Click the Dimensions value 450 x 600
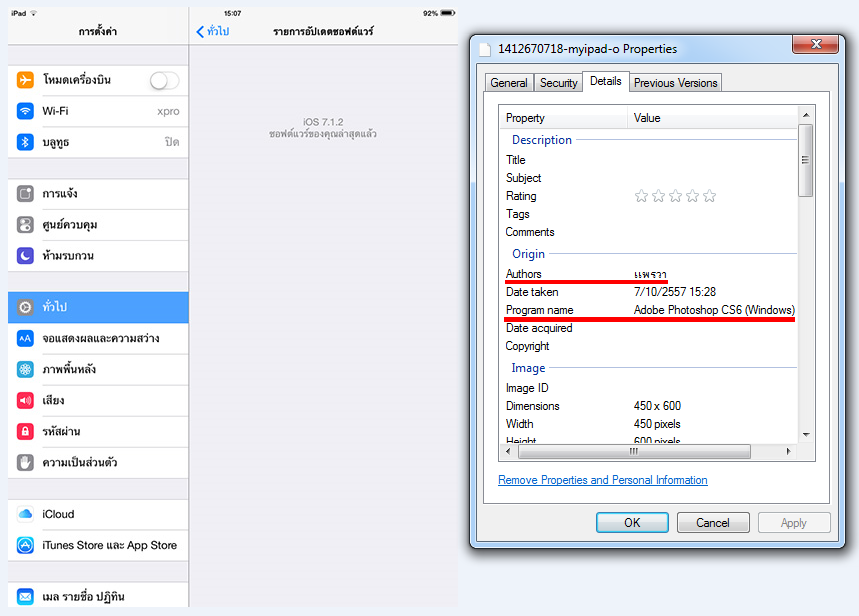 657,406
